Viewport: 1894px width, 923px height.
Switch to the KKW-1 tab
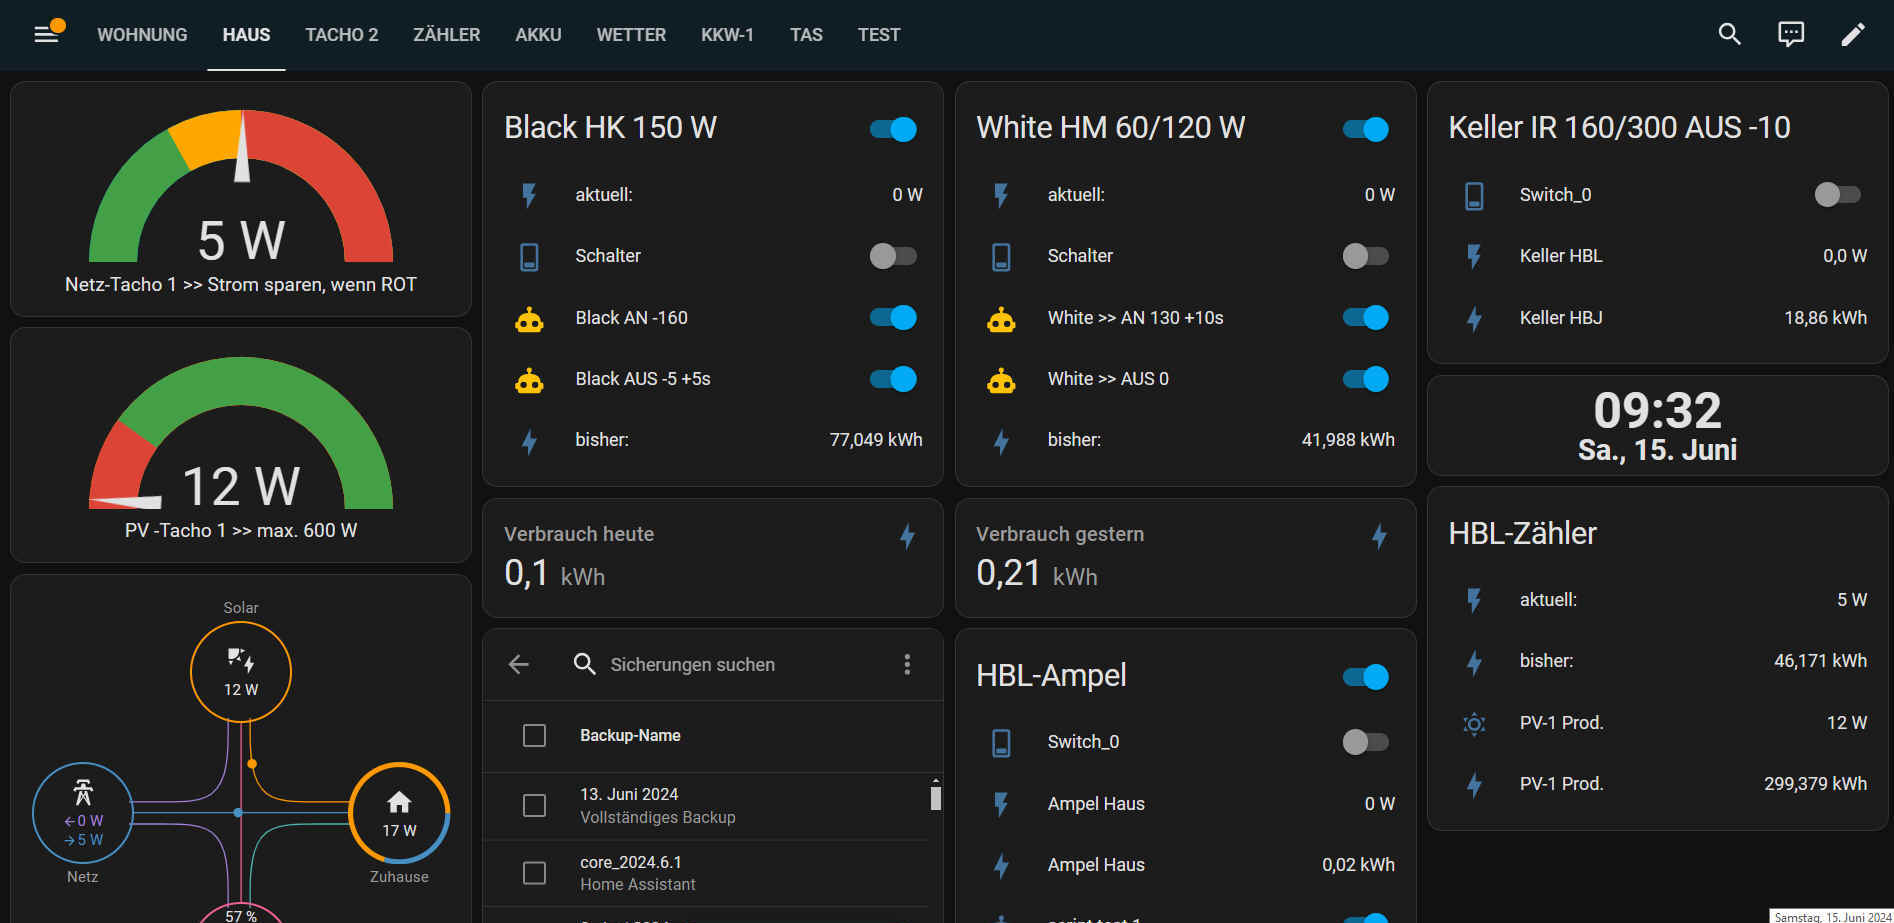(x=727, y=35)
